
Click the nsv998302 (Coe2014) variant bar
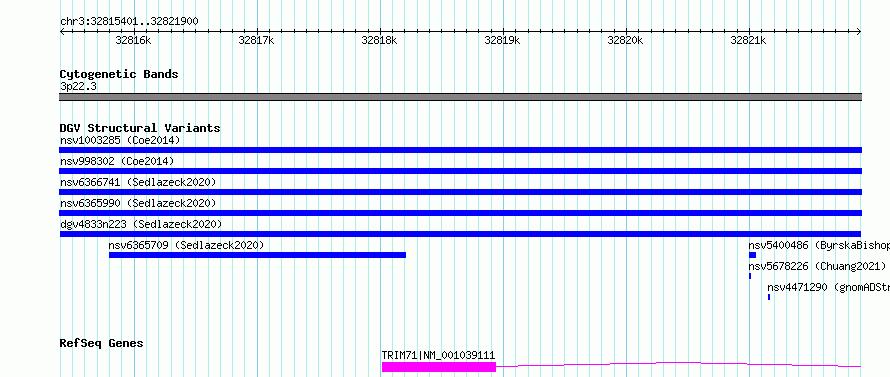pos(460,171)
